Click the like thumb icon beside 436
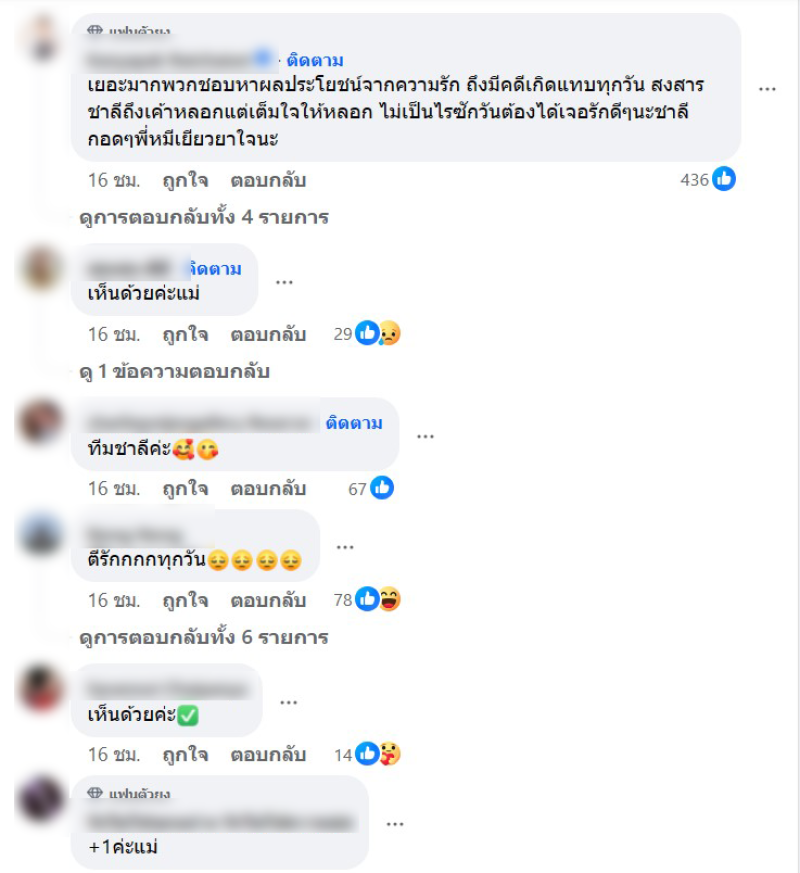This screenshot has height=873, width=800. [x=724, y=179]
